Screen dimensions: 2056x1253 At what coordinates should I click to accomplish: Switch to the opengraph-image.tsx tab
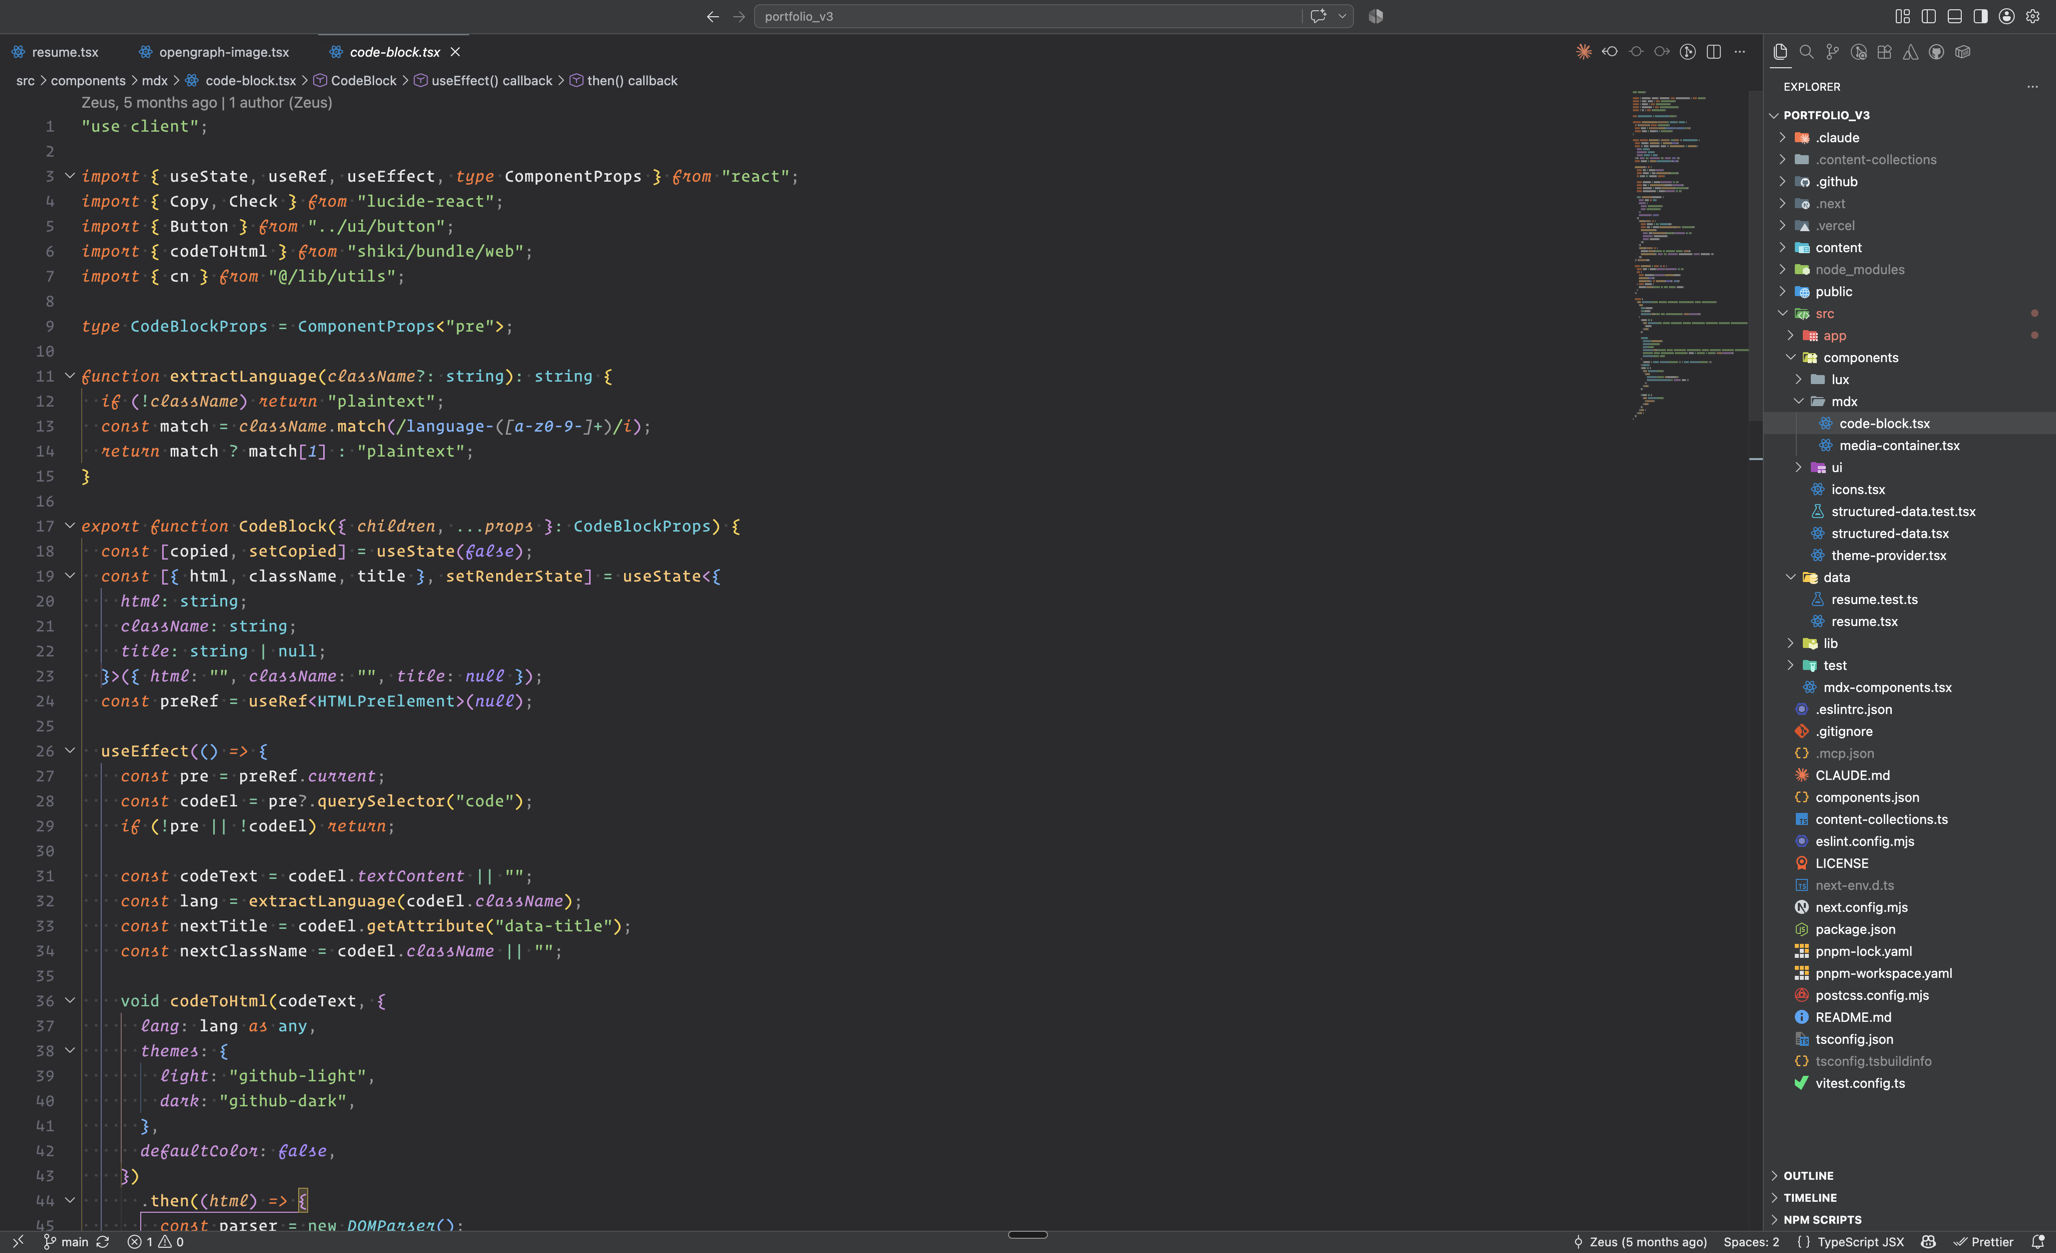click(x=214, y=52)
